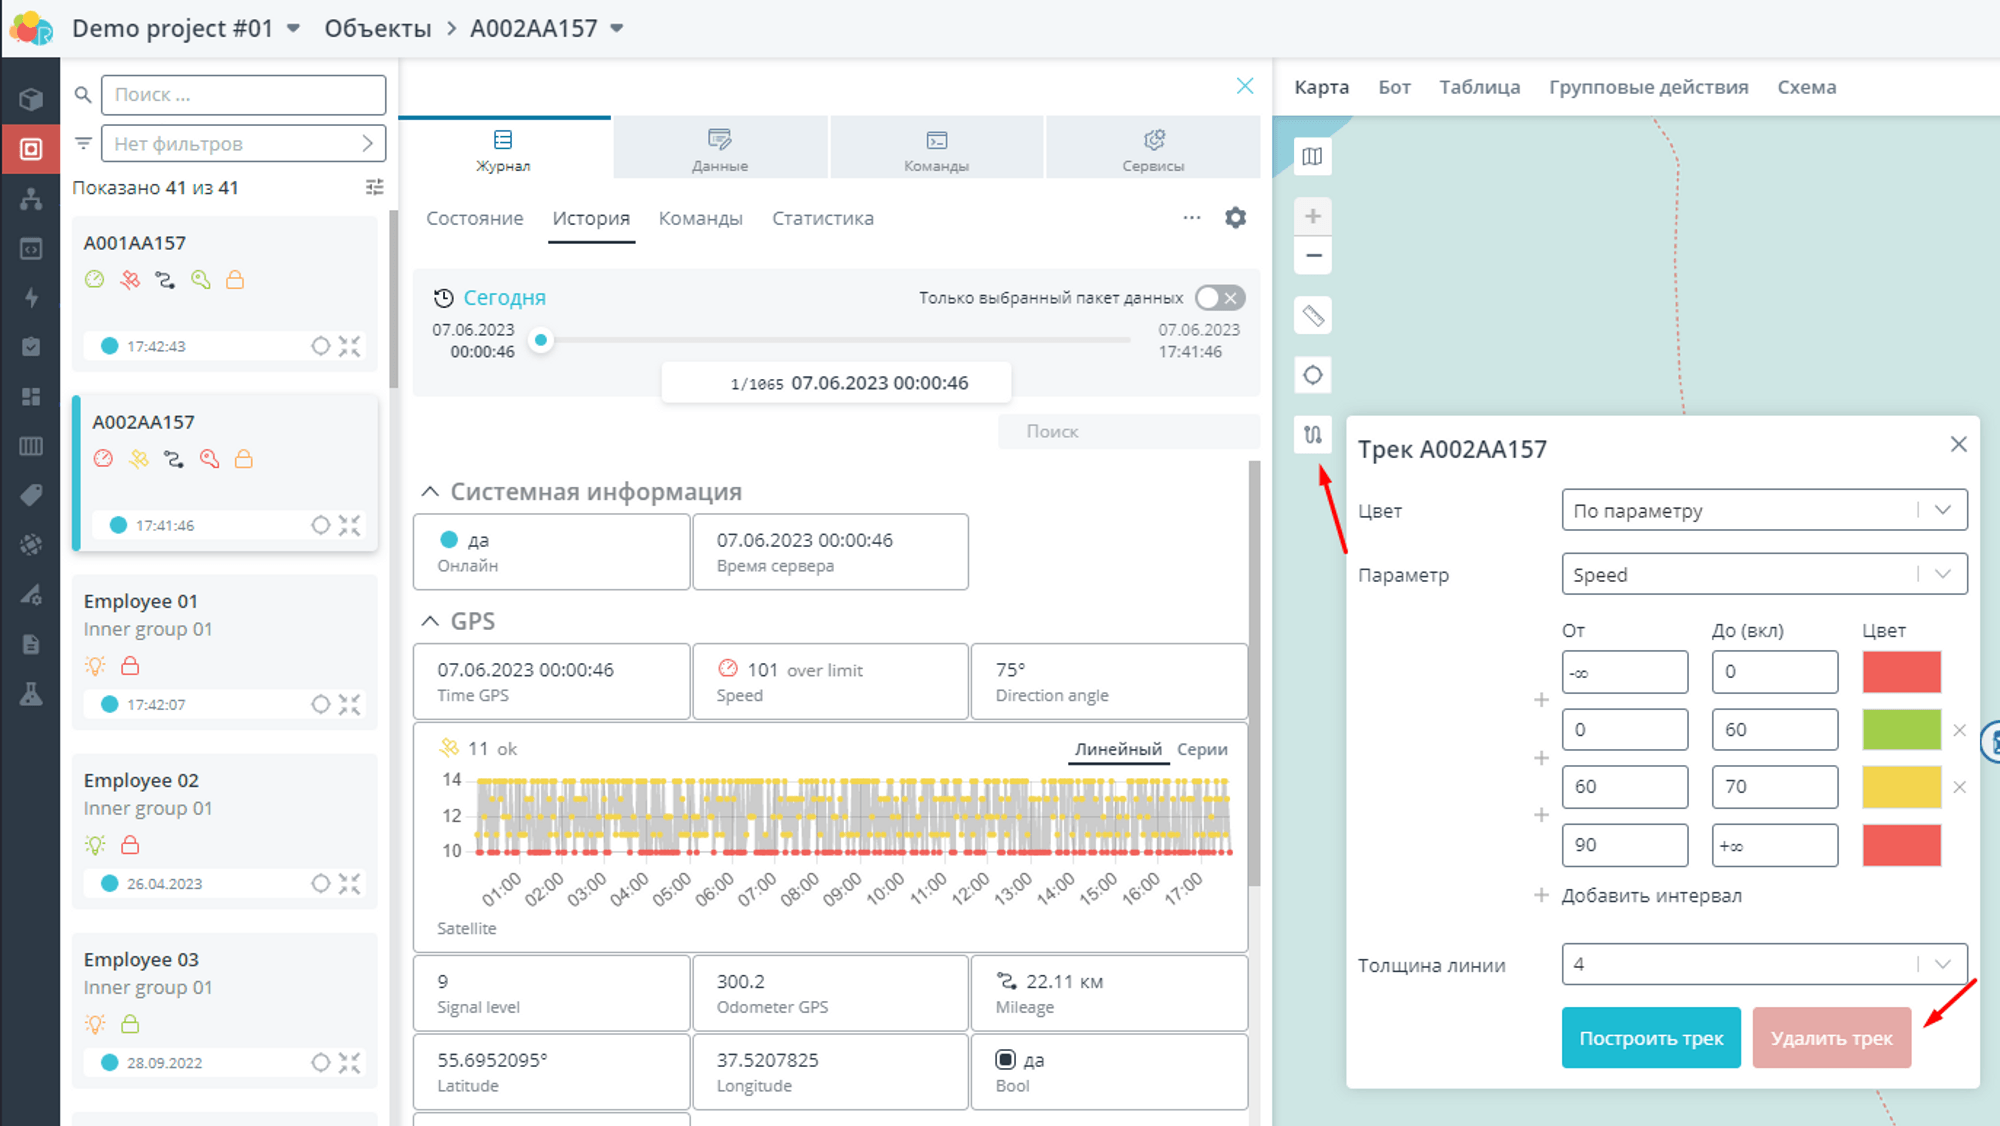Go to Объекты in breadcrumb
The image size is (2000, 1126).
point(377,28)
